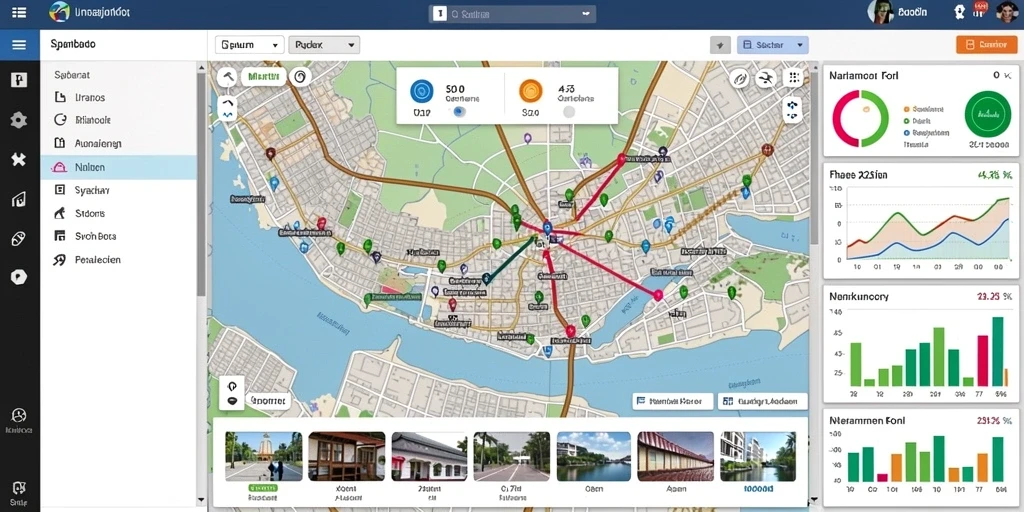1024x512 pixels.
Task: Click the hamburger menu icon in sidebar
Action: (19, 45)
